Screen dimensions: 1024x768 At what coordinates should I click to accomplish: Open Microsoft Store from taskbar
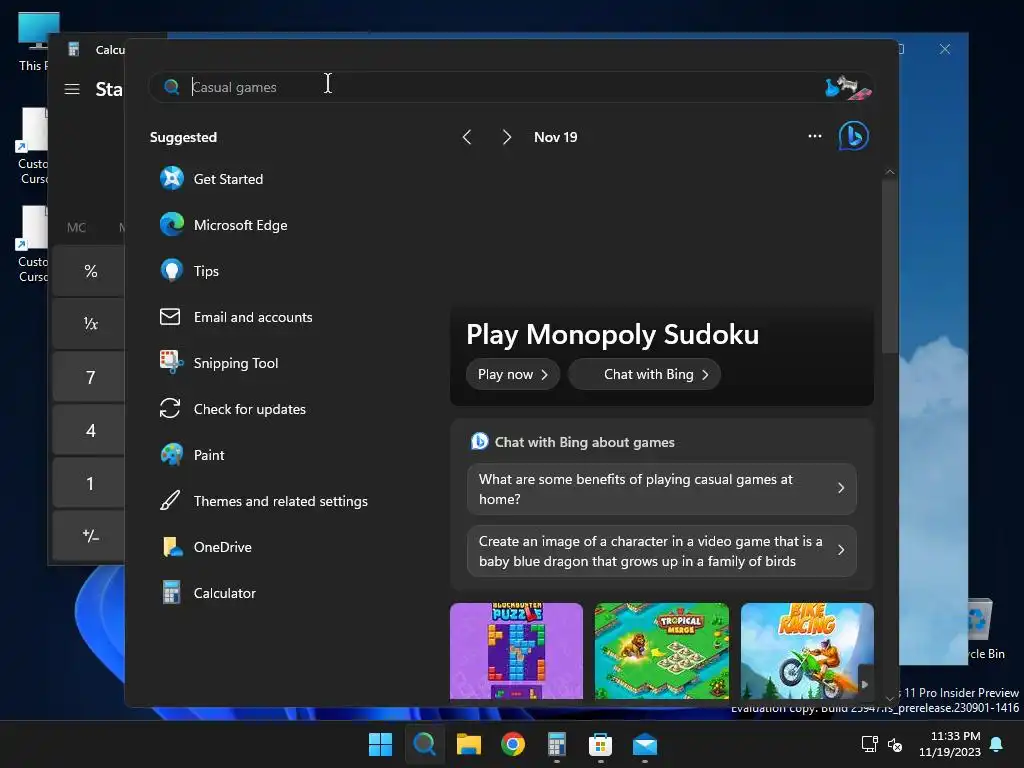[x=600, y=744]
